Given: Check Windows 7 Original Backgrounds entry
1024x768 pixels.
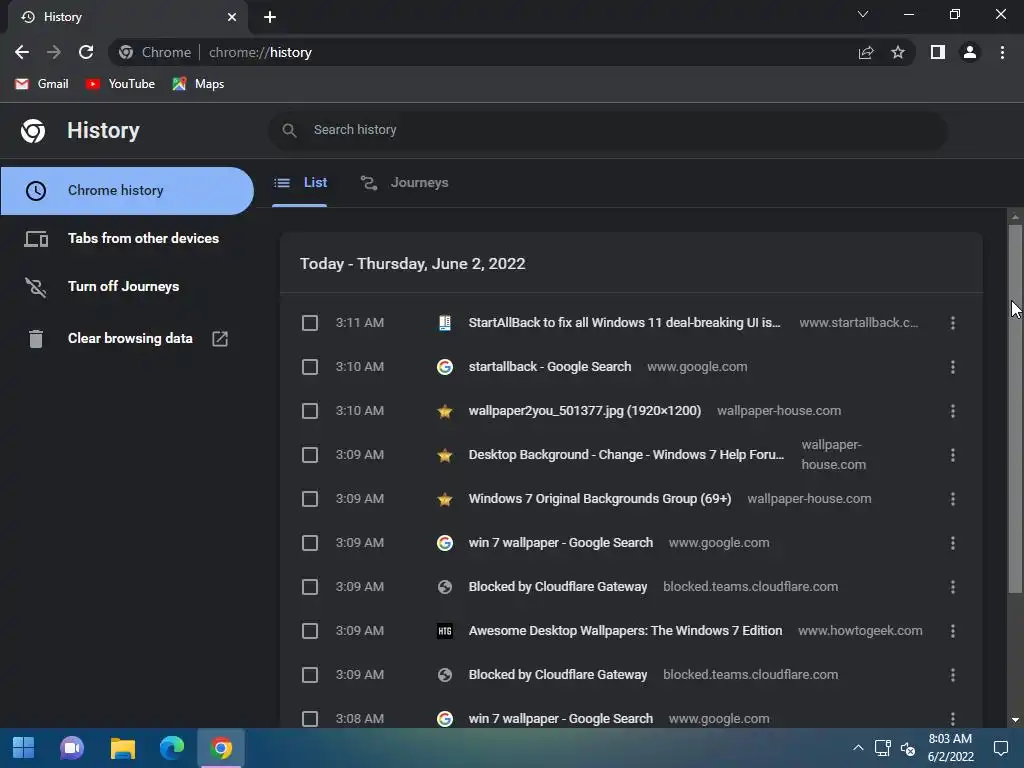Looking at the screenshot, I should (x=310, y=499).
